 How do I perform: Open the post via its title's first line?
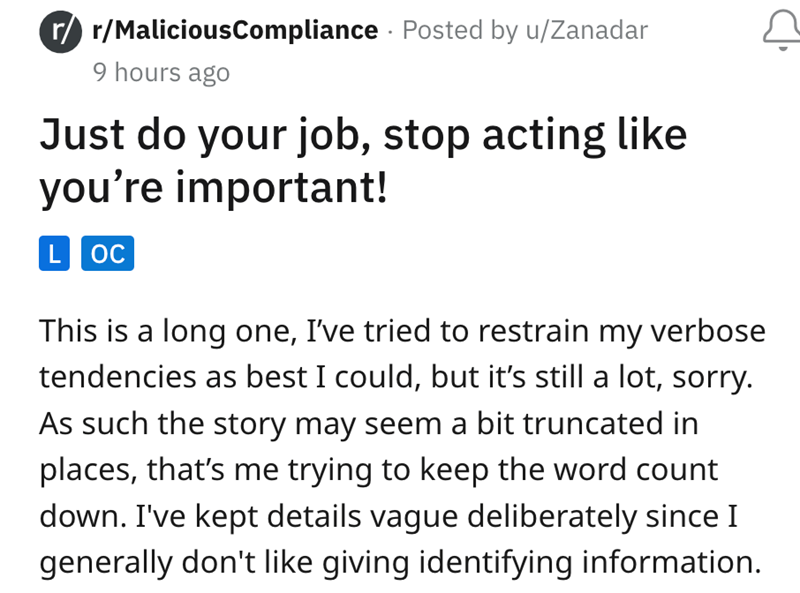362,134
